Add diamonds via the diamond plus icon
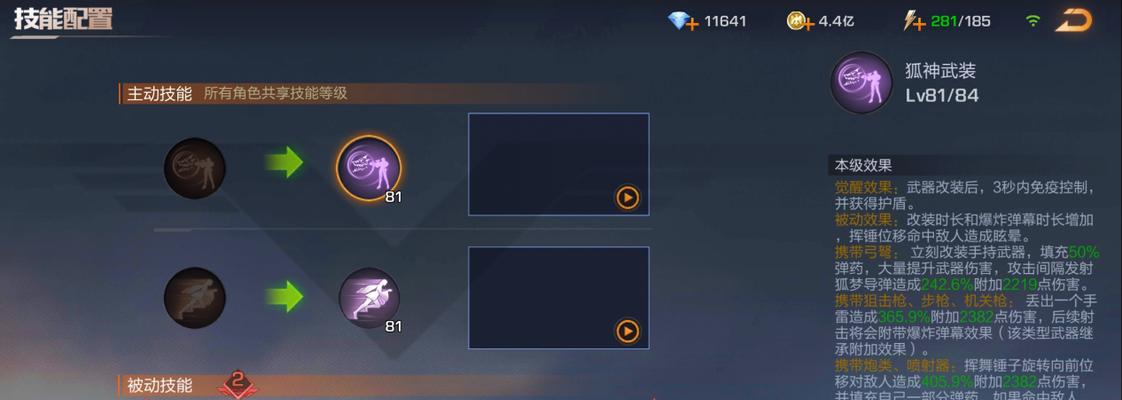Image resolution: width=1122 pixels, height=400 pixels. (x=683, y=21)
